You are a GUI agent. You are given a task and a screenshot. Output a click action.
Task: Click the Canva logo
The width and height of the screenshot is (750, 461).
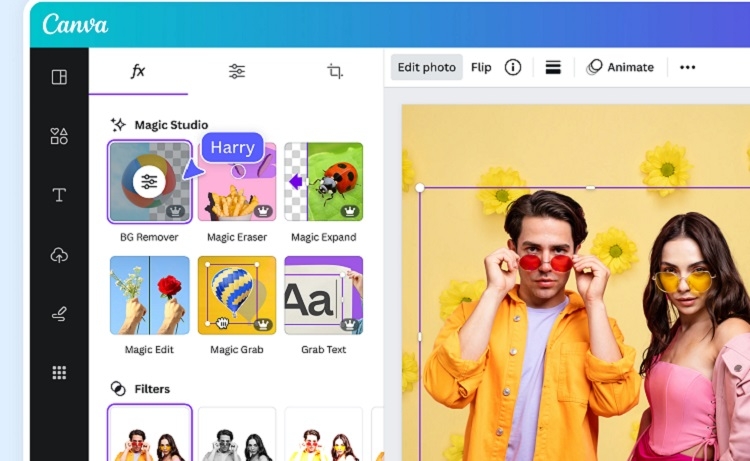pos(75,24)
